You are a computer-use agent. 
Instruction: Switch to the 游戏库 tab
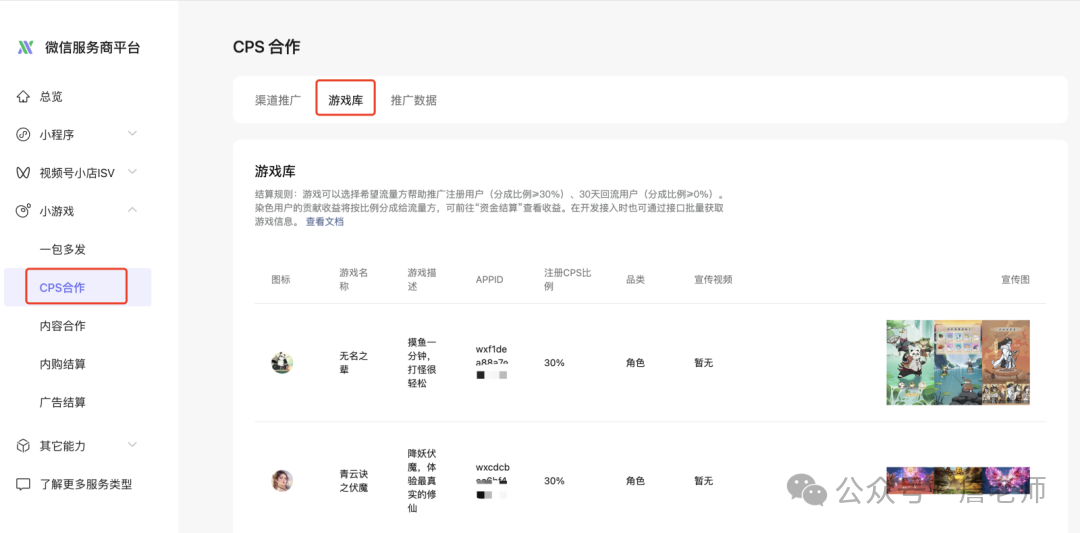tap(346, 100)
